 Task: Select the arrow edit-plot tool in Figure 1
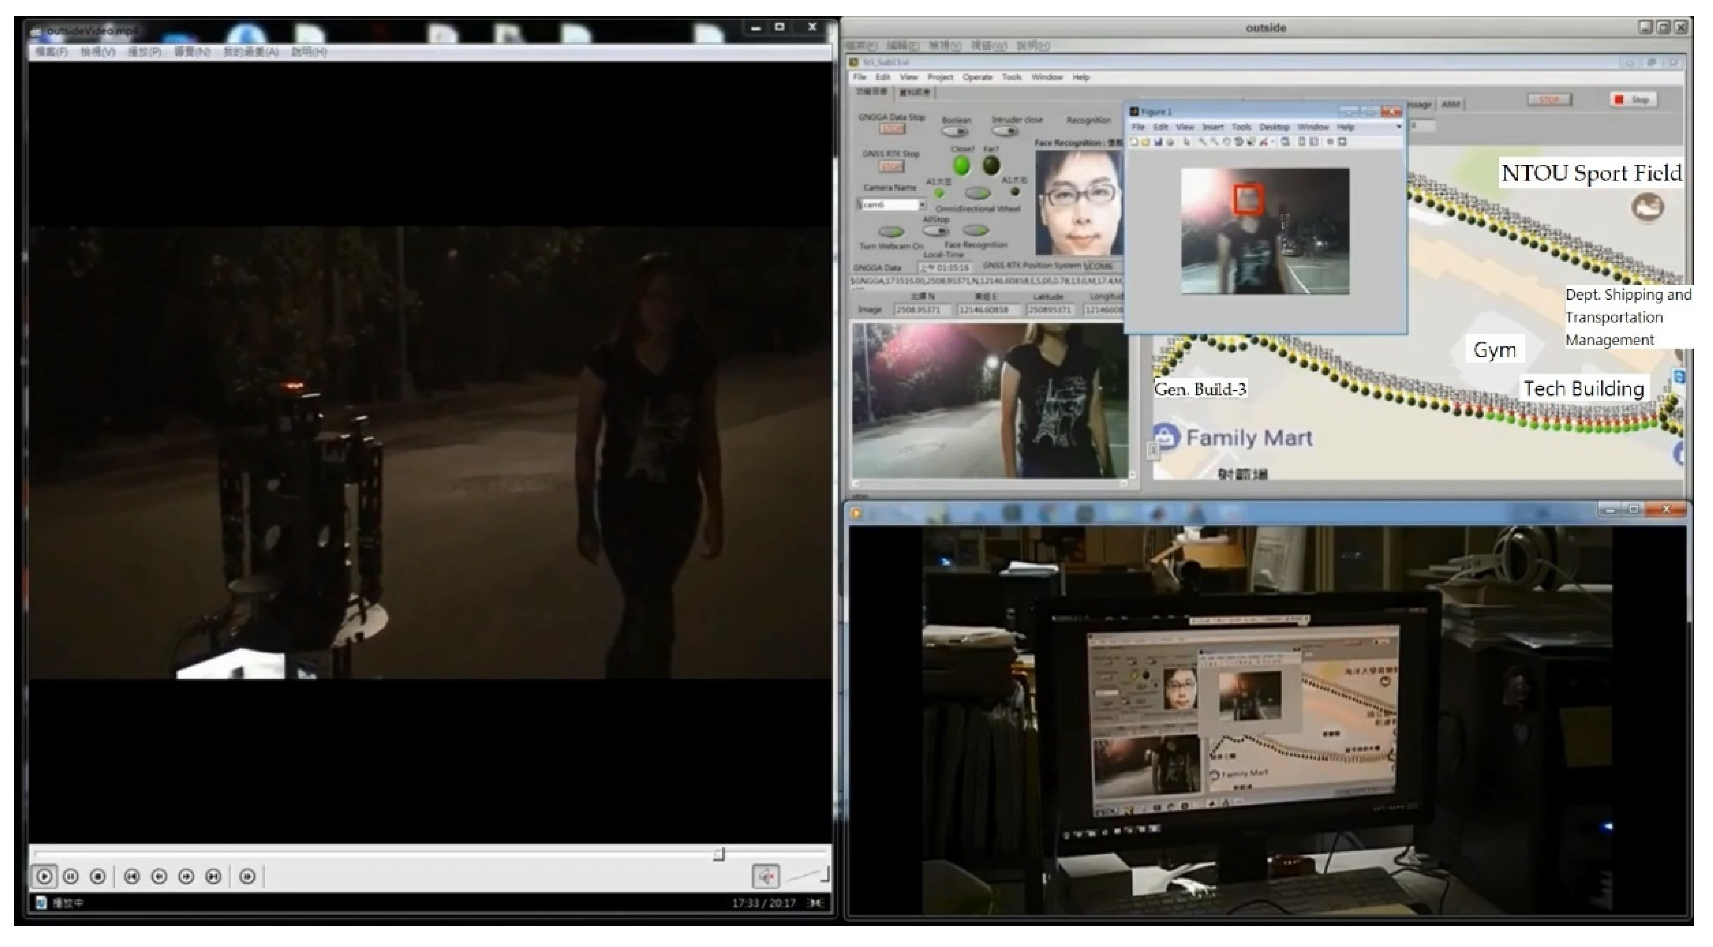(1187, 142)
